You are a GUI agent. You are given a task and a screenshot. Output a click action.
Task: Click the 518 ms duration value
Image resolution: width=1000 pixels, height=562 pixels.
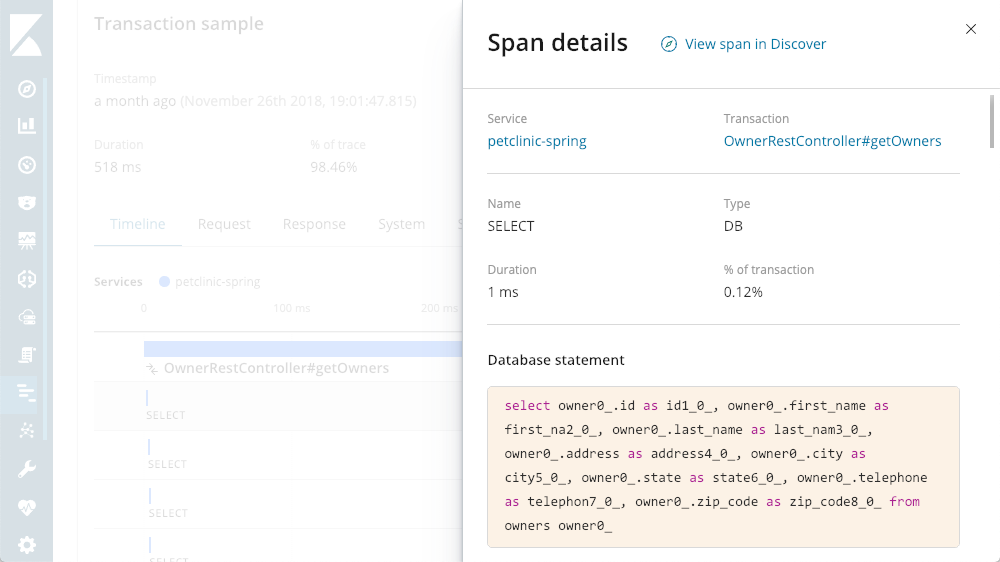click(117, 167)
